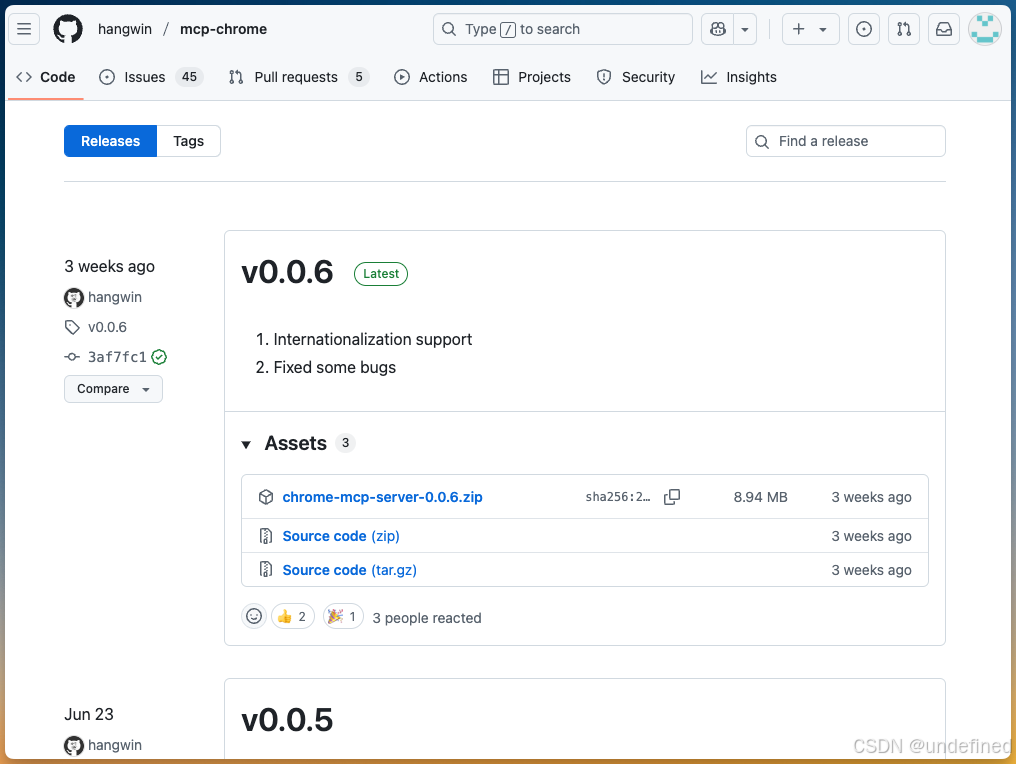1016x764 pixels.
Task: Open your issues icon in header
Action: pyautogui.click(x=864, y=29)
